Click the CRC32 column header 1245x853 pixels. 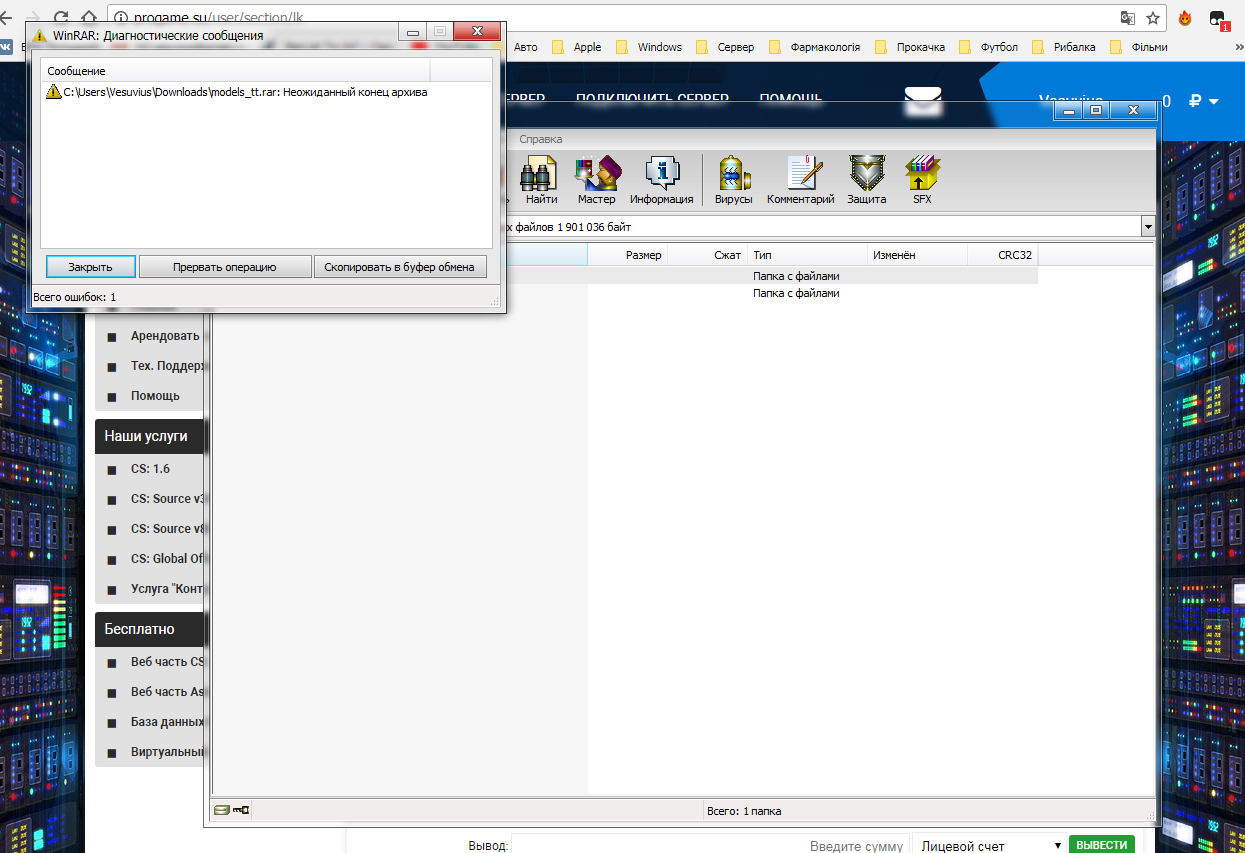[x=1003, y=255]
